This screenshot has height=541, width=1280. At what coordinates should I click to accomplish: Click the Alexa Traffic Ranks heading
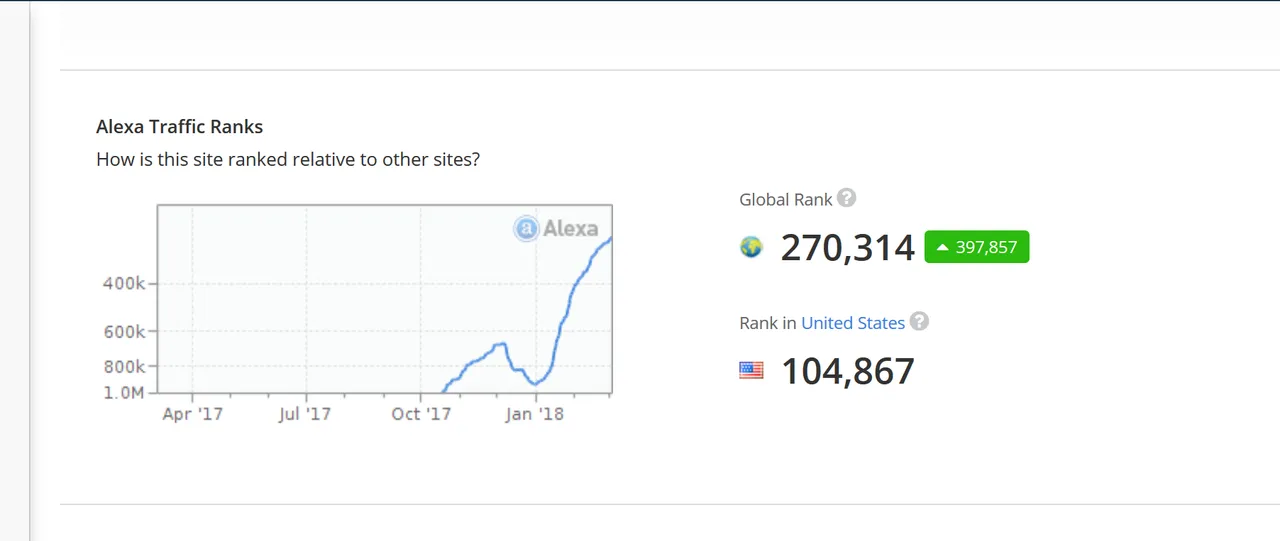click(x=180, y=127)
